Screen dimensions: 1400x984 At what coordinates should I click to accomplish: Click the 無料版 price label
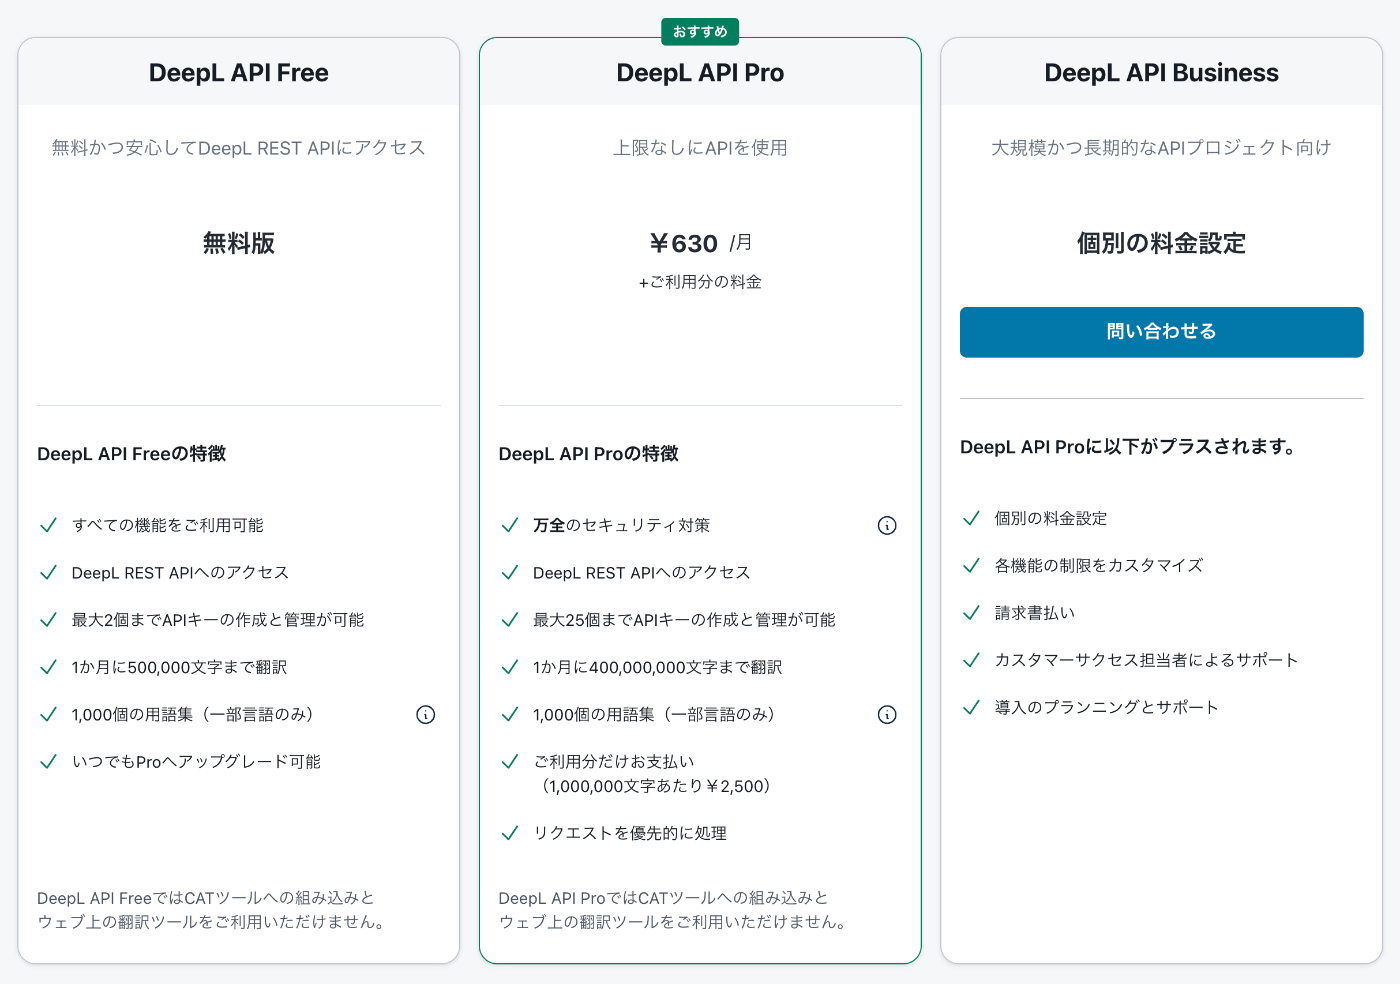coord(239,243)
